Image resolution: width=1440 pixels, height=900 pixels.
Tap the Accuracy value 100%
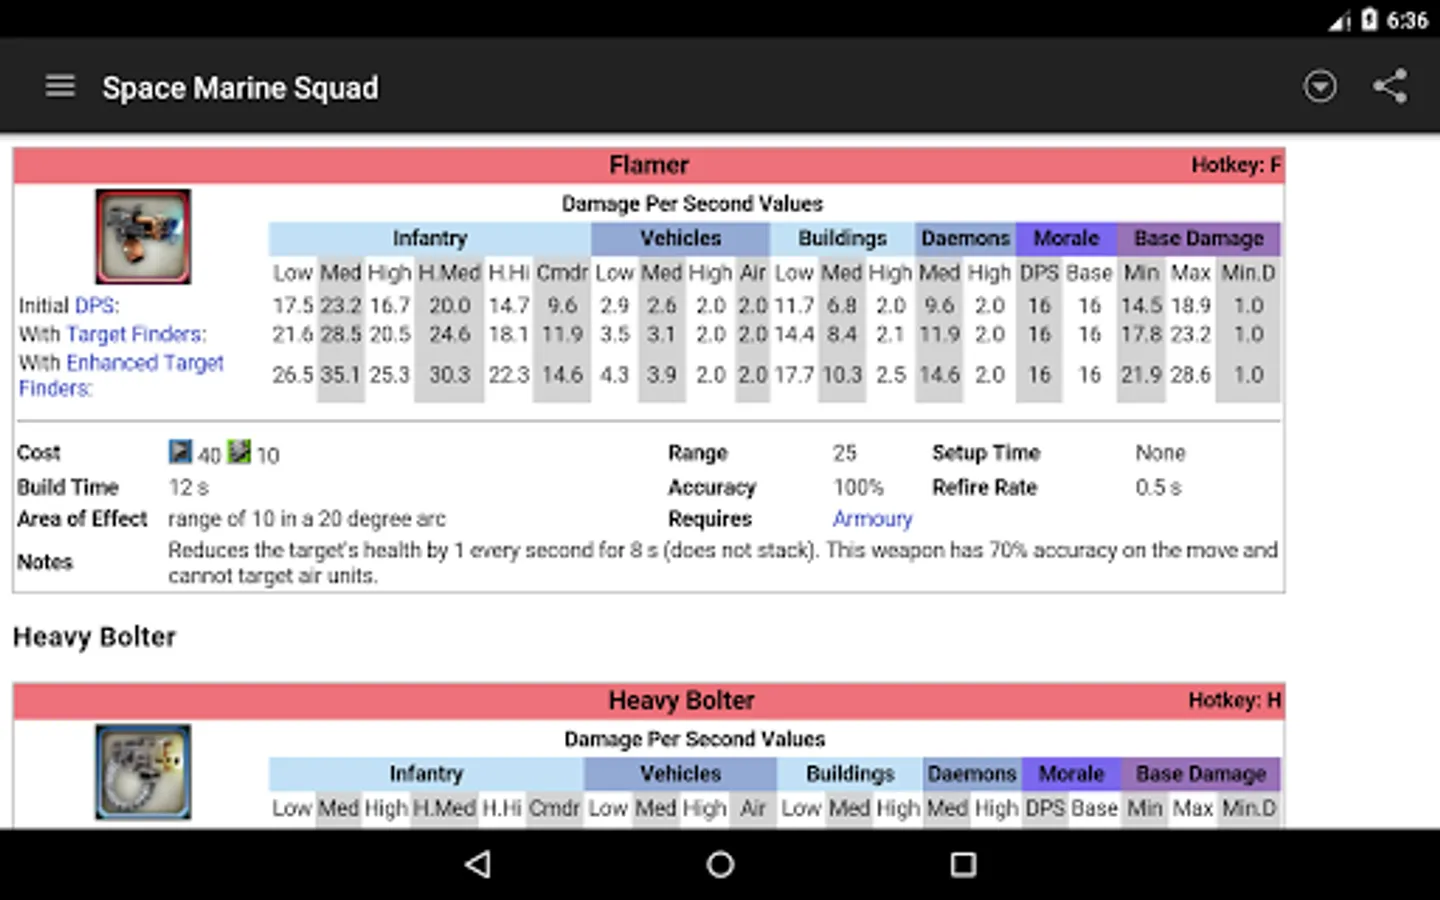pos(859,488)
